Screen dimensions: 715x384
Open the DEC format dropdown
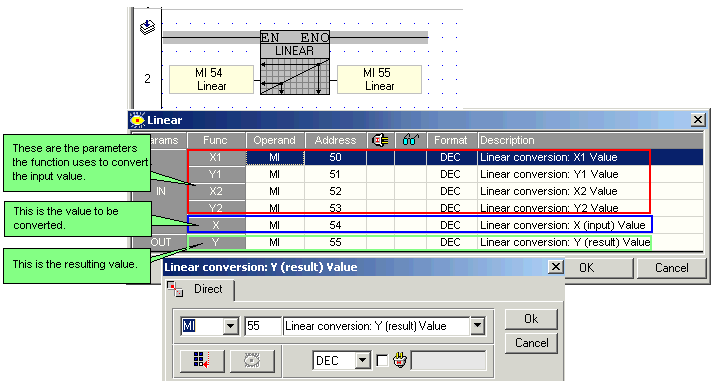pyautogui.click(x=363, y=361)
